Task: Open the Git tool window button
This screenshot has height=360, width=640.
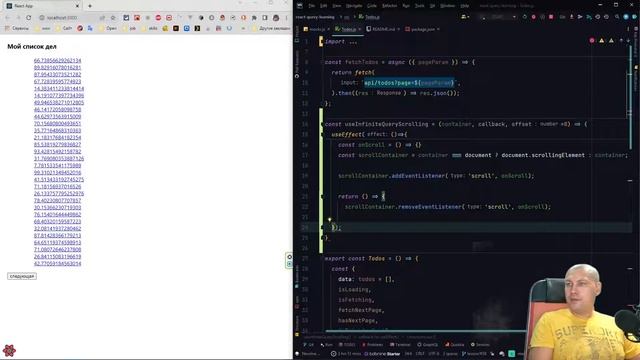Action: (309, 345)
